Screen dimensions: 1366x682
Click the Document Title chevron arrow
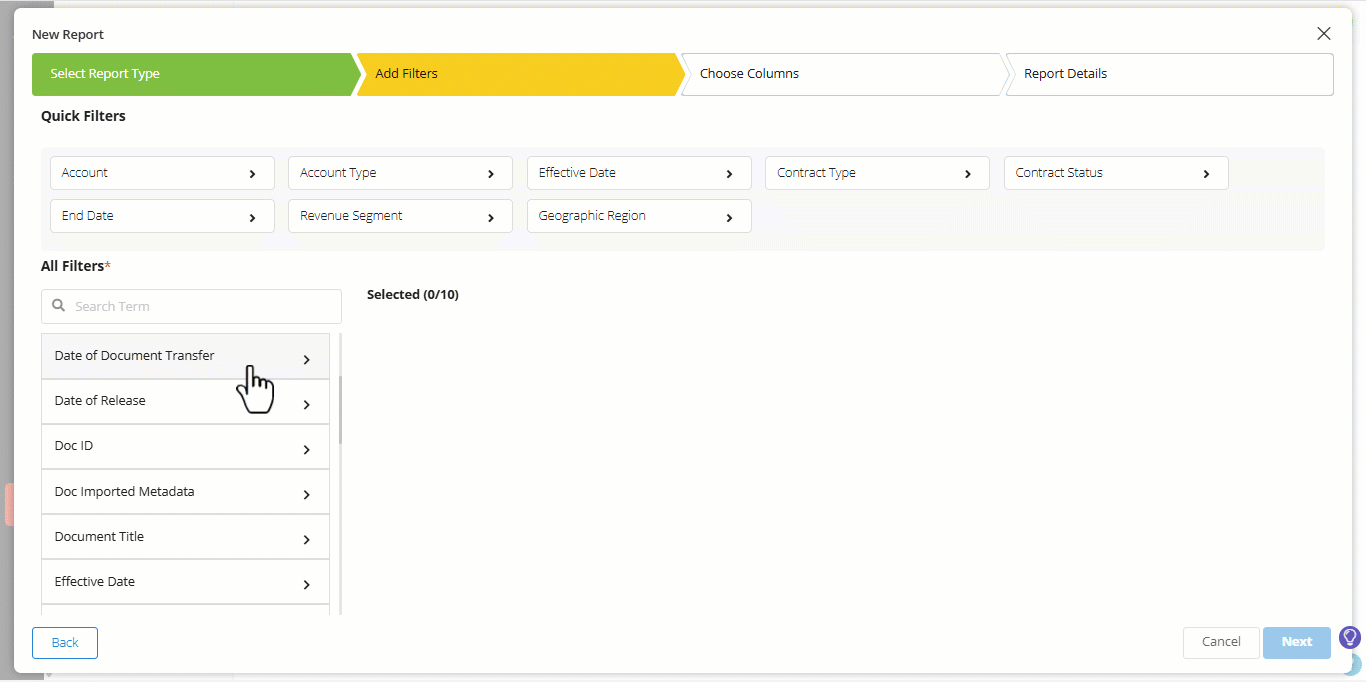(x=307, y=540)
